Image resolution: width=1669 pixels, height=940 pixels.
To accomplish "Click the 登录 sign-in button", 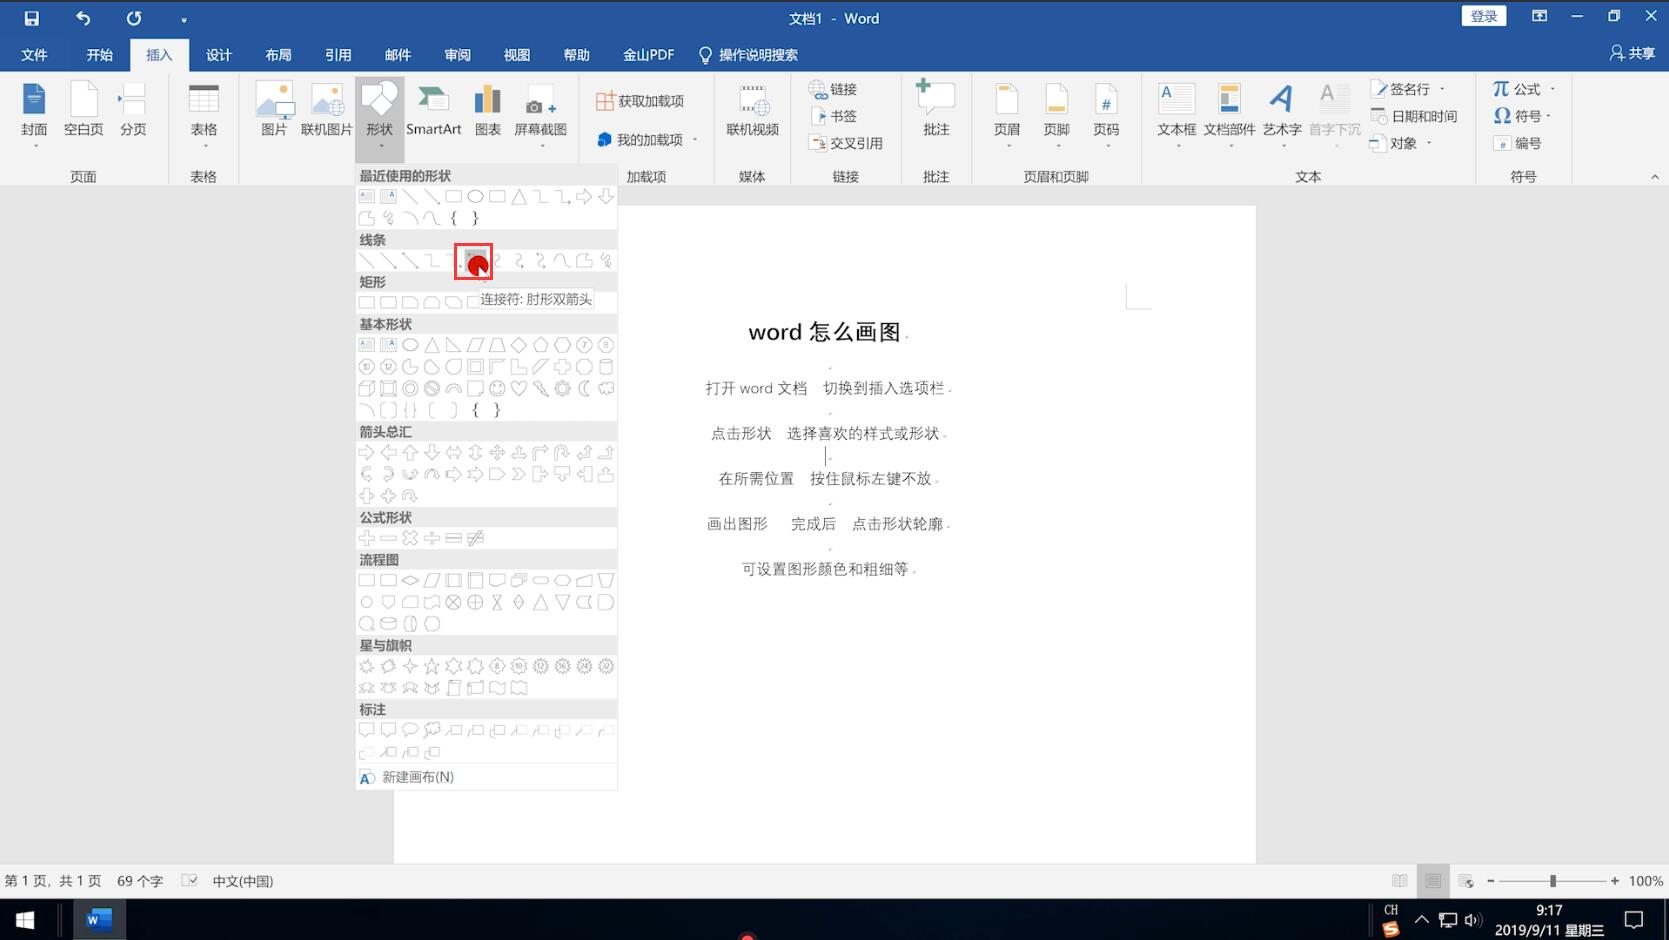I will (1484, 16).
